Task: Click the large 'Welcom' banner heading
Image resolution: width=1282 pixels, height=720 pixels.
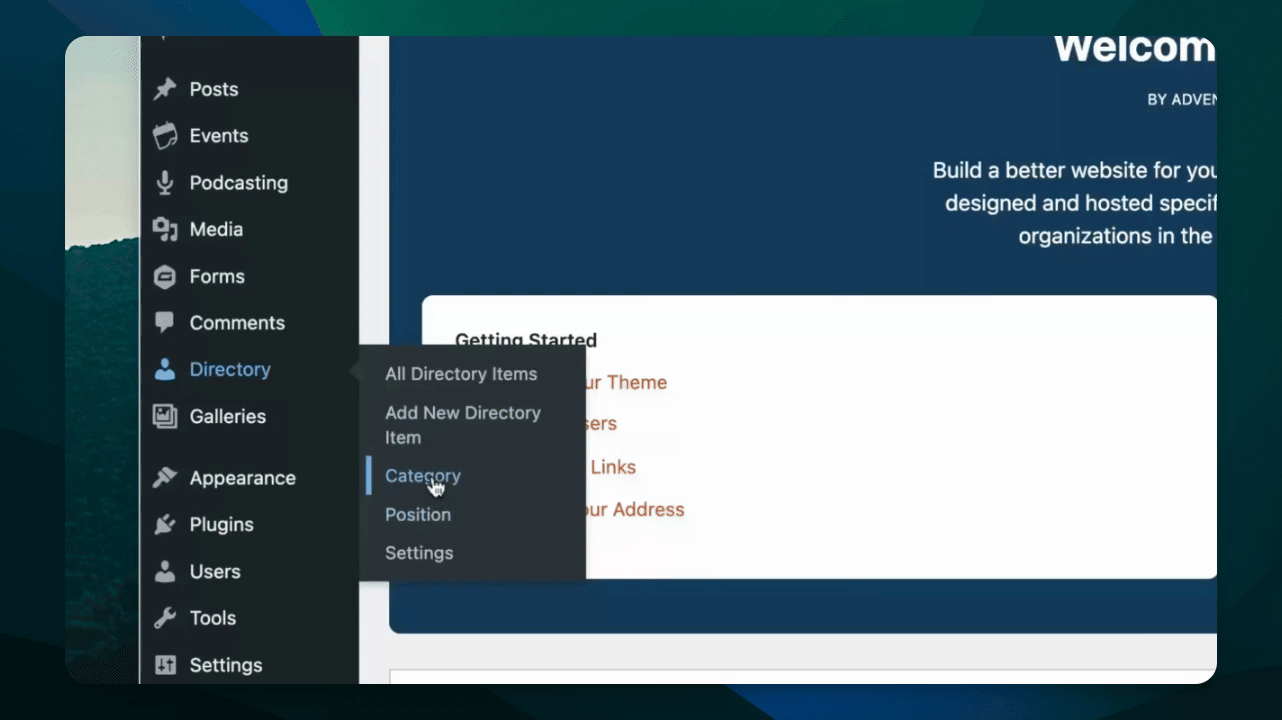Action: pos(1135,48)
